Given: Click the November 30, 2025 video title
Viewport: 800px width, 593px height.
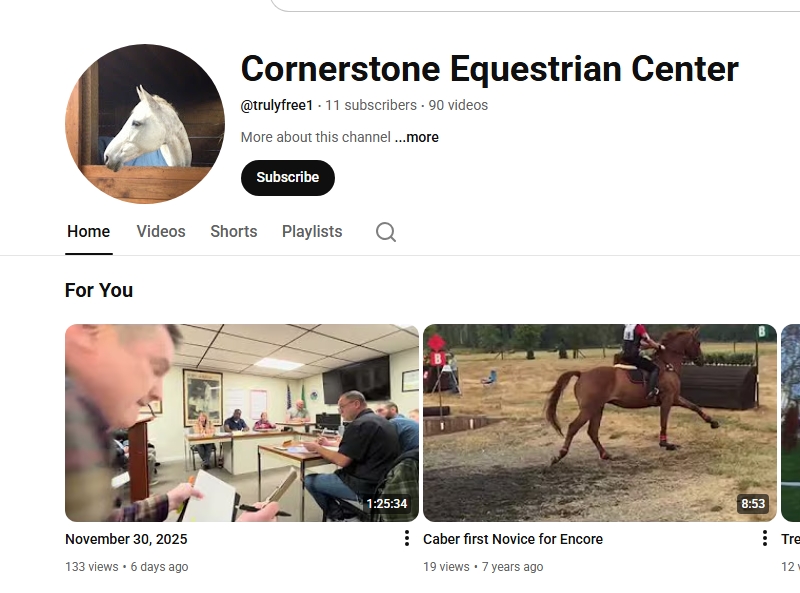Looking at the screenshot, I should tap(126, 539).
